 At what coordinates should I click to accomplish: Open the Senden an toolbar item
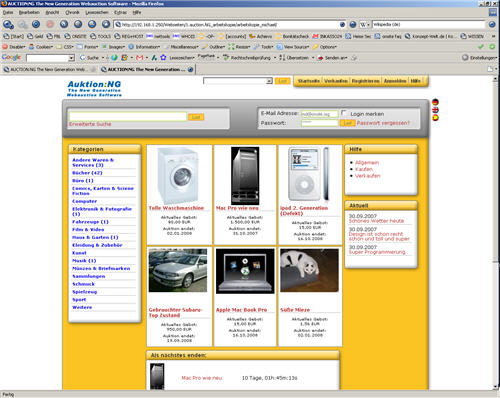(332, 58)
